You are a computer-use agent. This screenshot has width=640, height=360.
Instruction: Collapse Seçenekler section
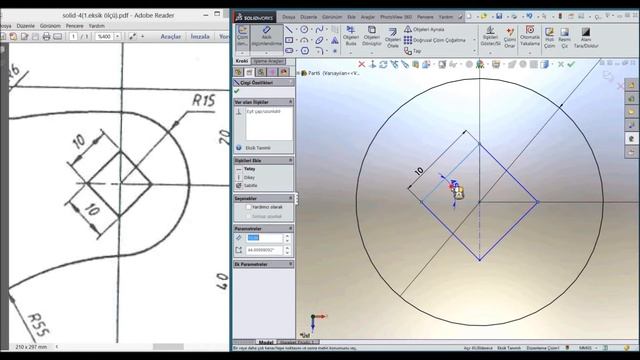pyautogui.click(x=291, y=198)
